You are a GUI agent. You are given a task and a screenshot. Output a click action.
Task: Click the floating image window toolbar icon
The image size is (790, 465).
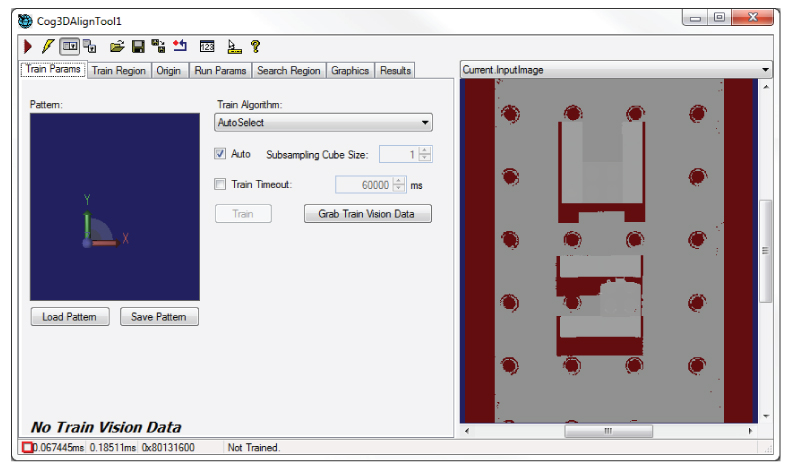click(90, 46)
